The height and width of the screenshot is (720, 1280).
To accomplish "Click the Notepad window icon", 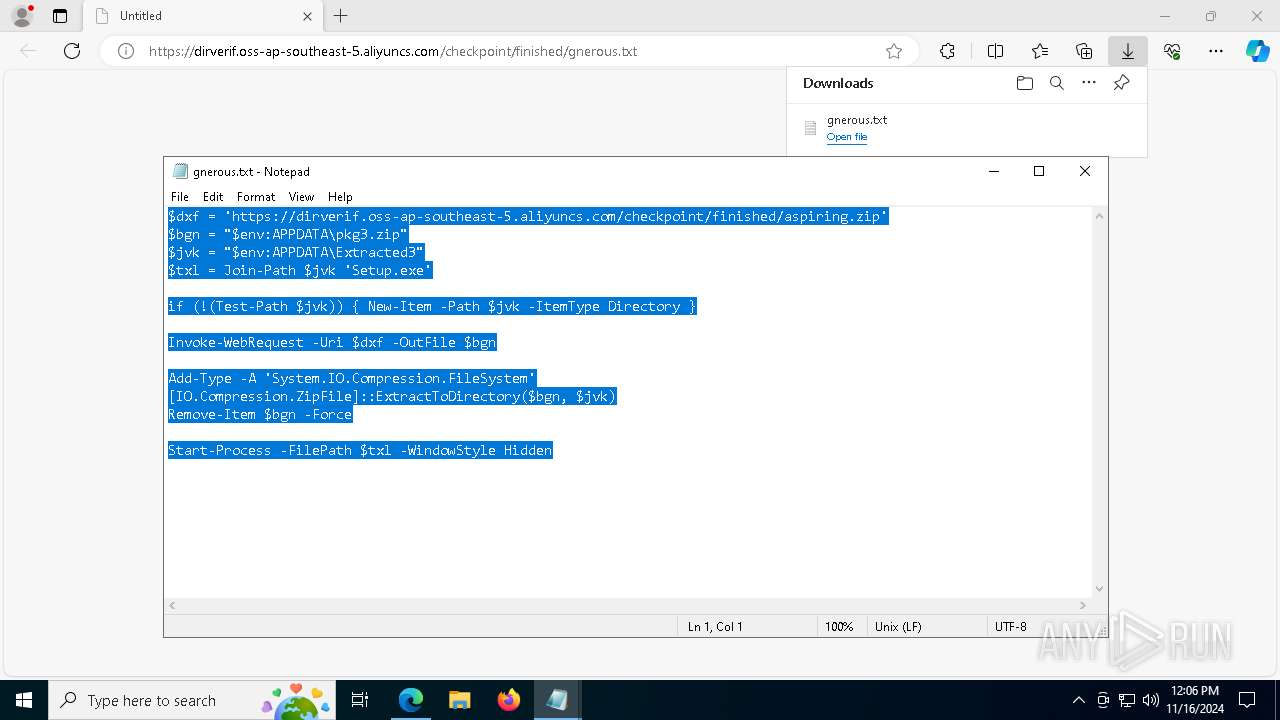I will pyautogui.click(x=180, y=171).
